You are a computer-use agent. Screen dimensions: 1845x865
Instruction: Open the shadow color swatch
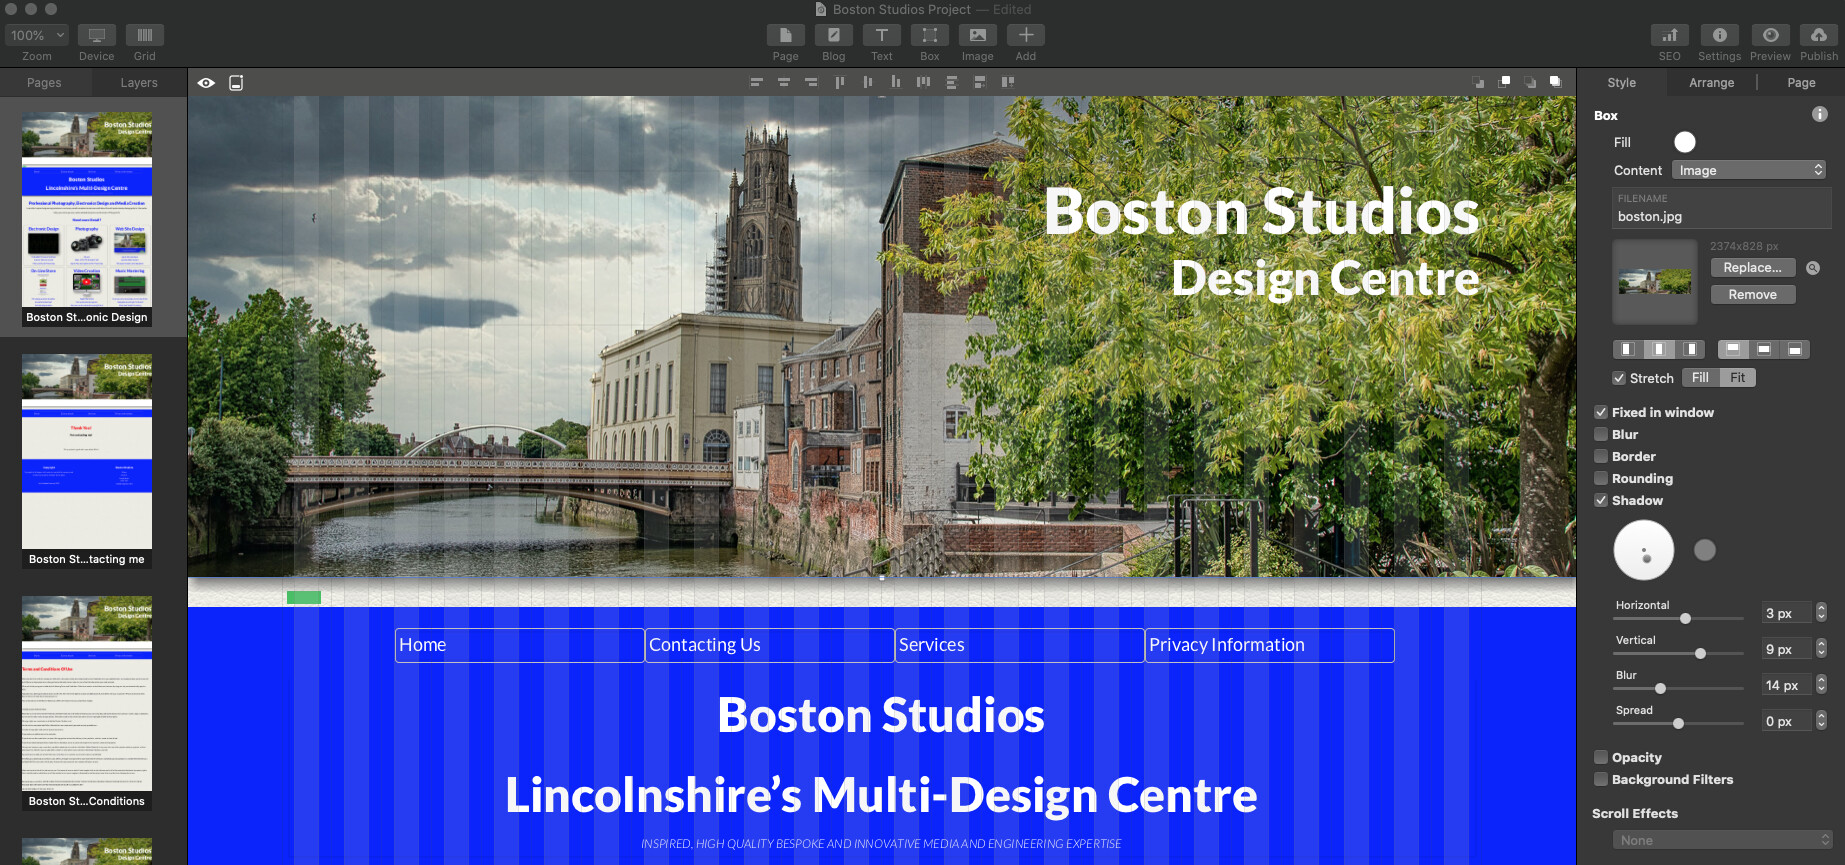click(x=1705, y=550)
